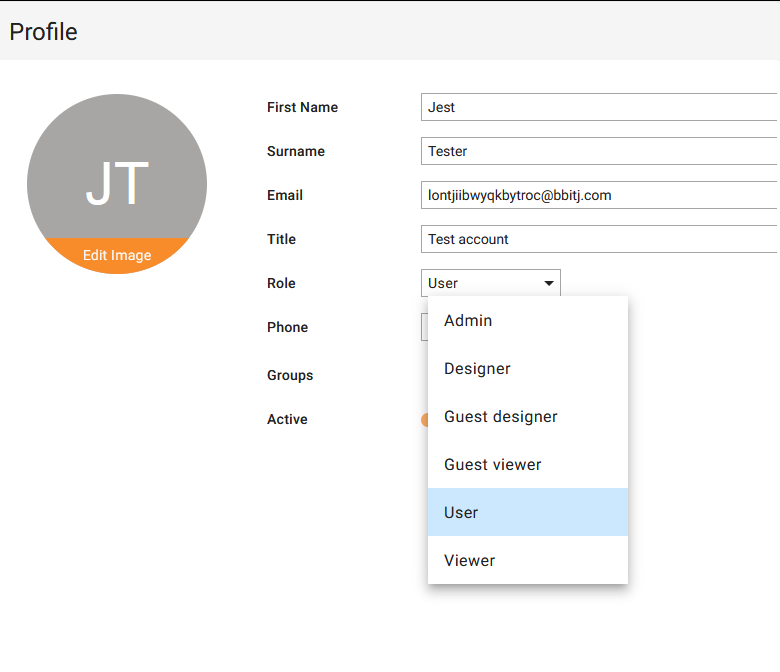Select the Title field with Test account

[599, 239]
